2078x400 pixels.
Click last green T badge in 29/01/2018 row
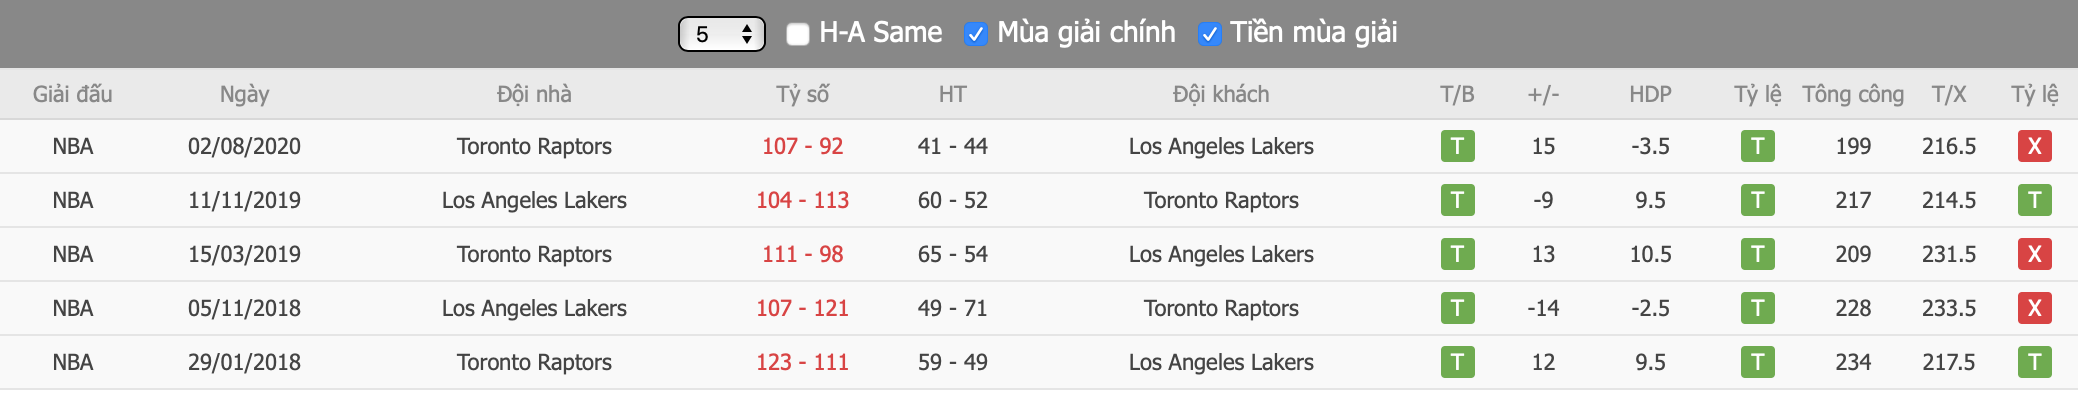2034,362
